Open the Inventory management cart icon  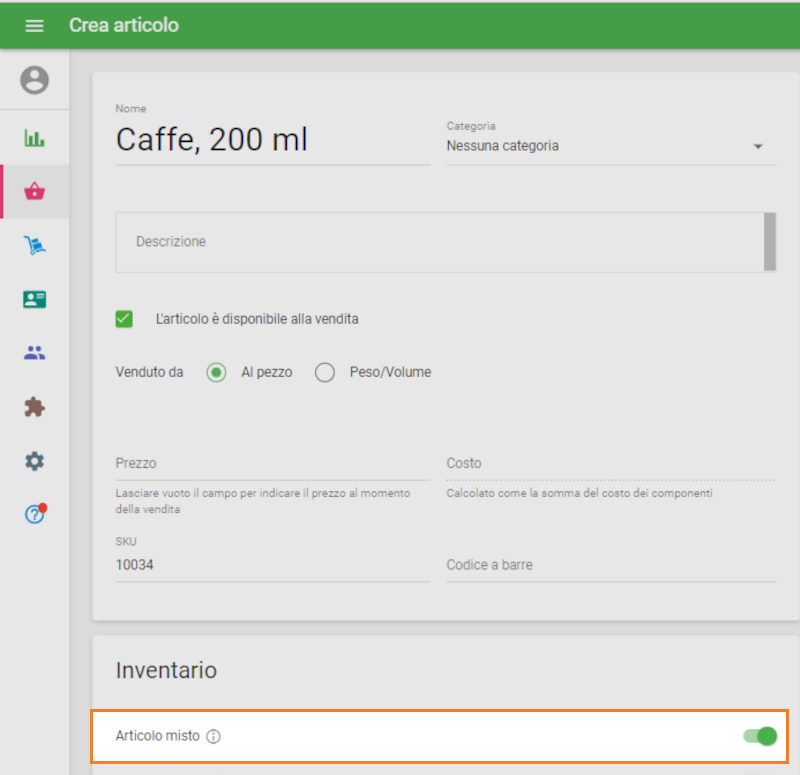34,246
